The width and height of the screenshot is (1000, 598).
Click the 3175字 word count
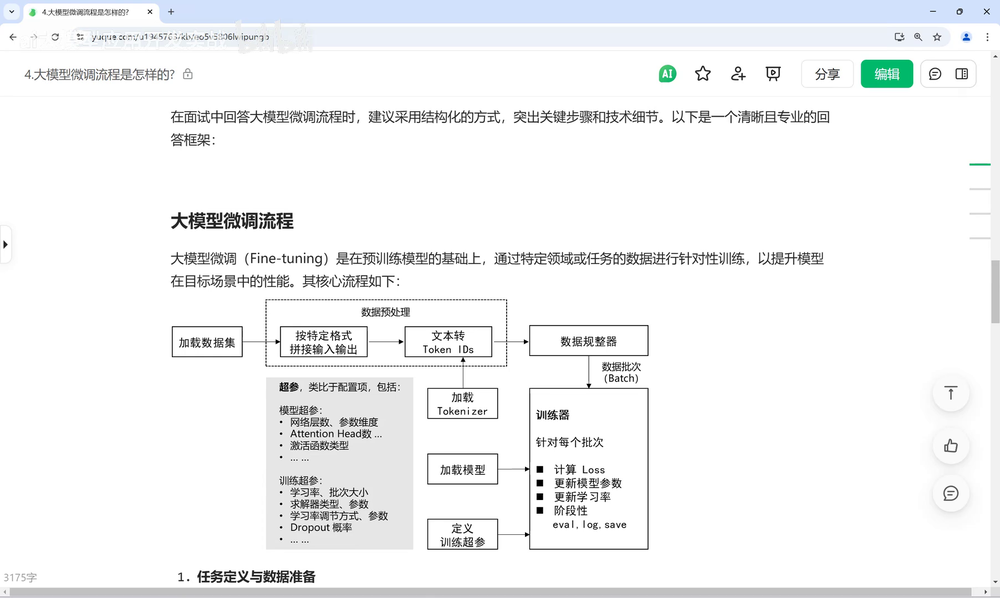coord(20,578)
